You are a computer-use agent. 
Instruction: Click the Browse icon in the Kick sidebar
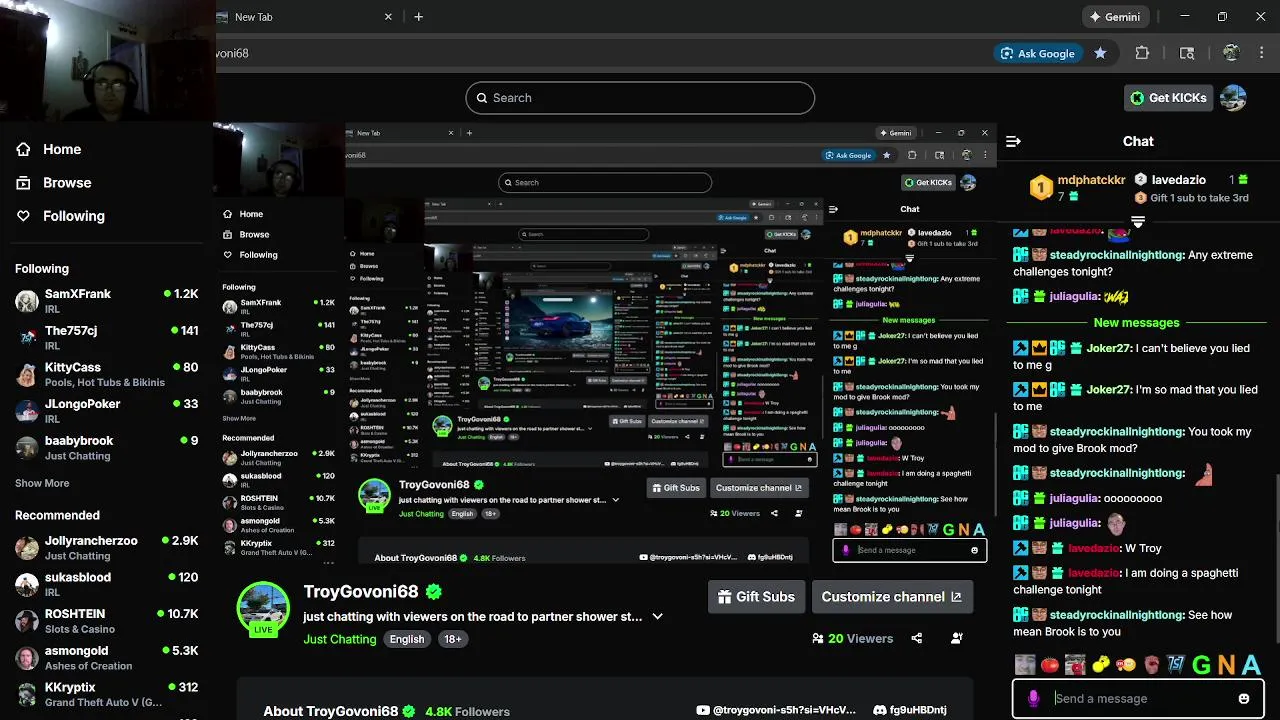coord(23,183)
